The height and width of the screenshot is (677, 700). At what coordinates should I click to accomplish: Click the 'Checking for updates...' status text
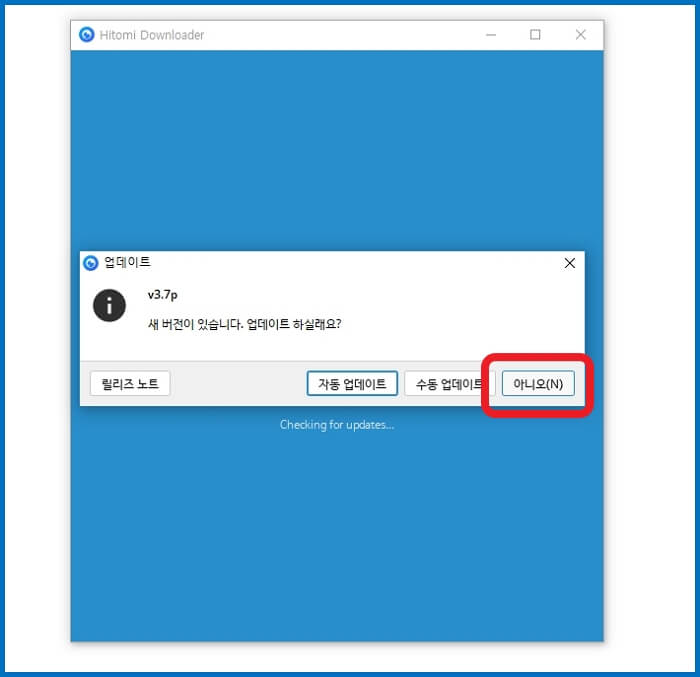pyautogui.click(x=337, y=425)
